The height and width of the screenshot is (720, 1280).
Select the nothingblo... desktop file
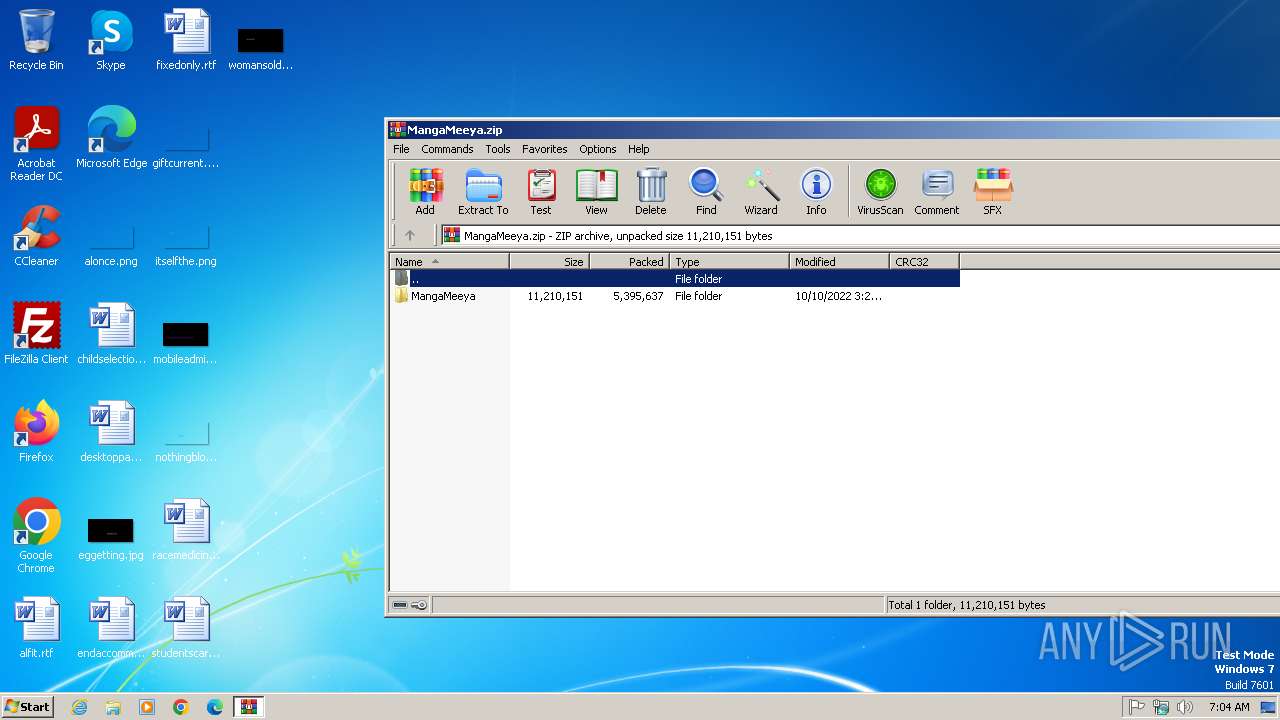point(186,442)
